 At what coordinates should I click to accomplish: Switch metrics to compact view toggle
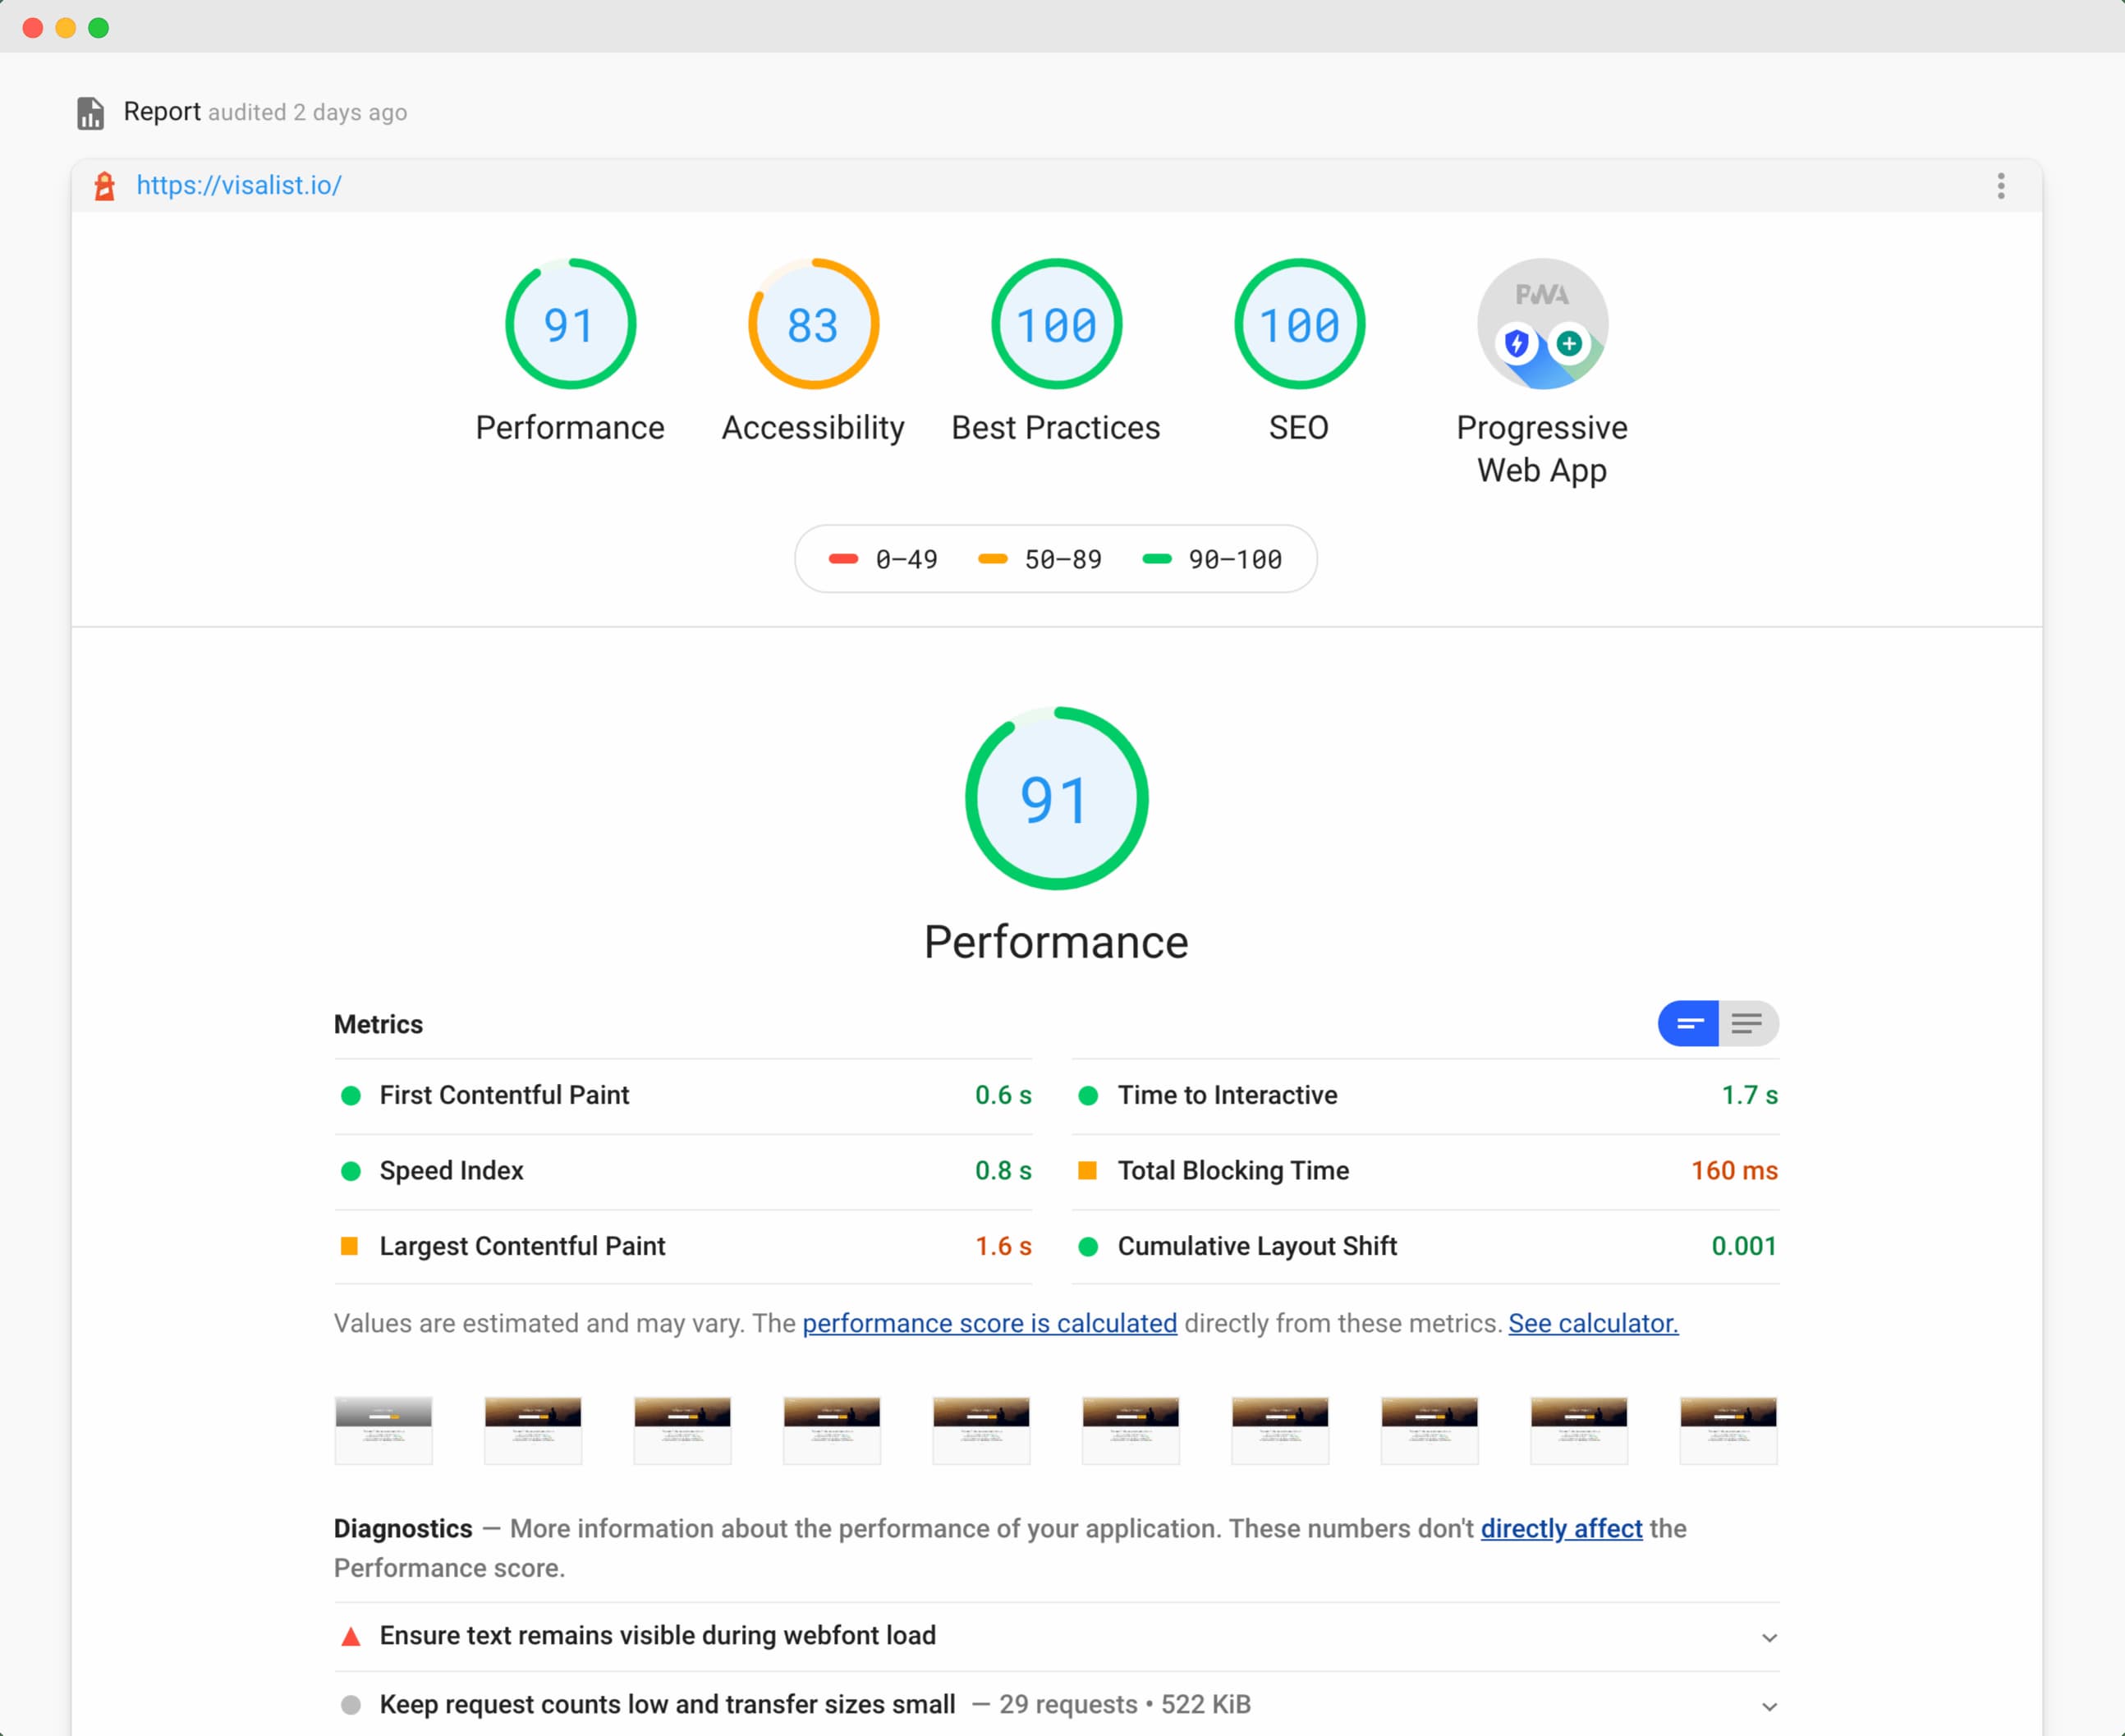[1689, 1023]
